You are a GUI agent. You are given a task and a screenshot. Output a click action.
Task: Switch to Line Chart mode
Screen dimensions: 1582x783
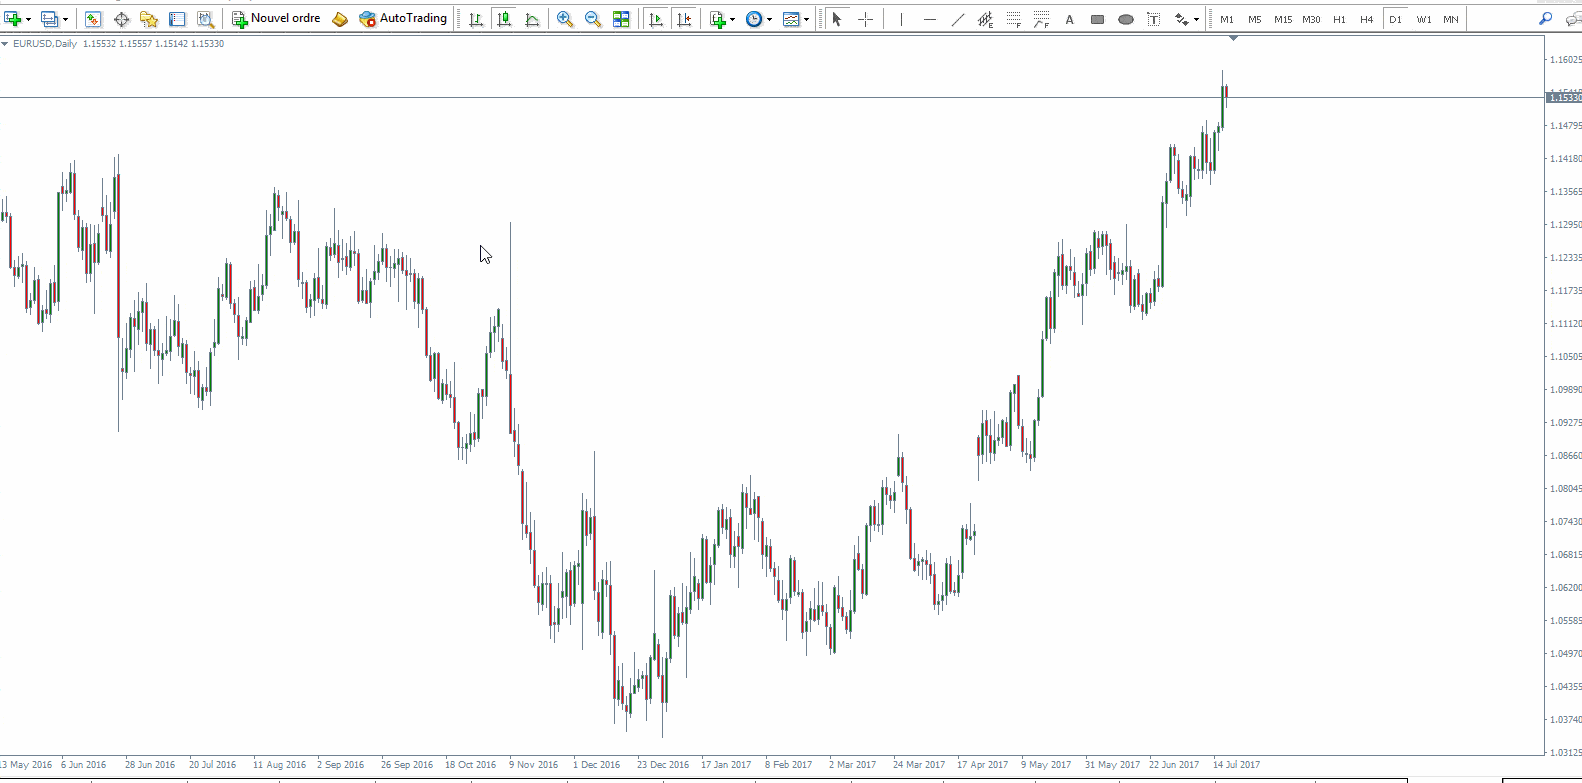click(532, 19)
